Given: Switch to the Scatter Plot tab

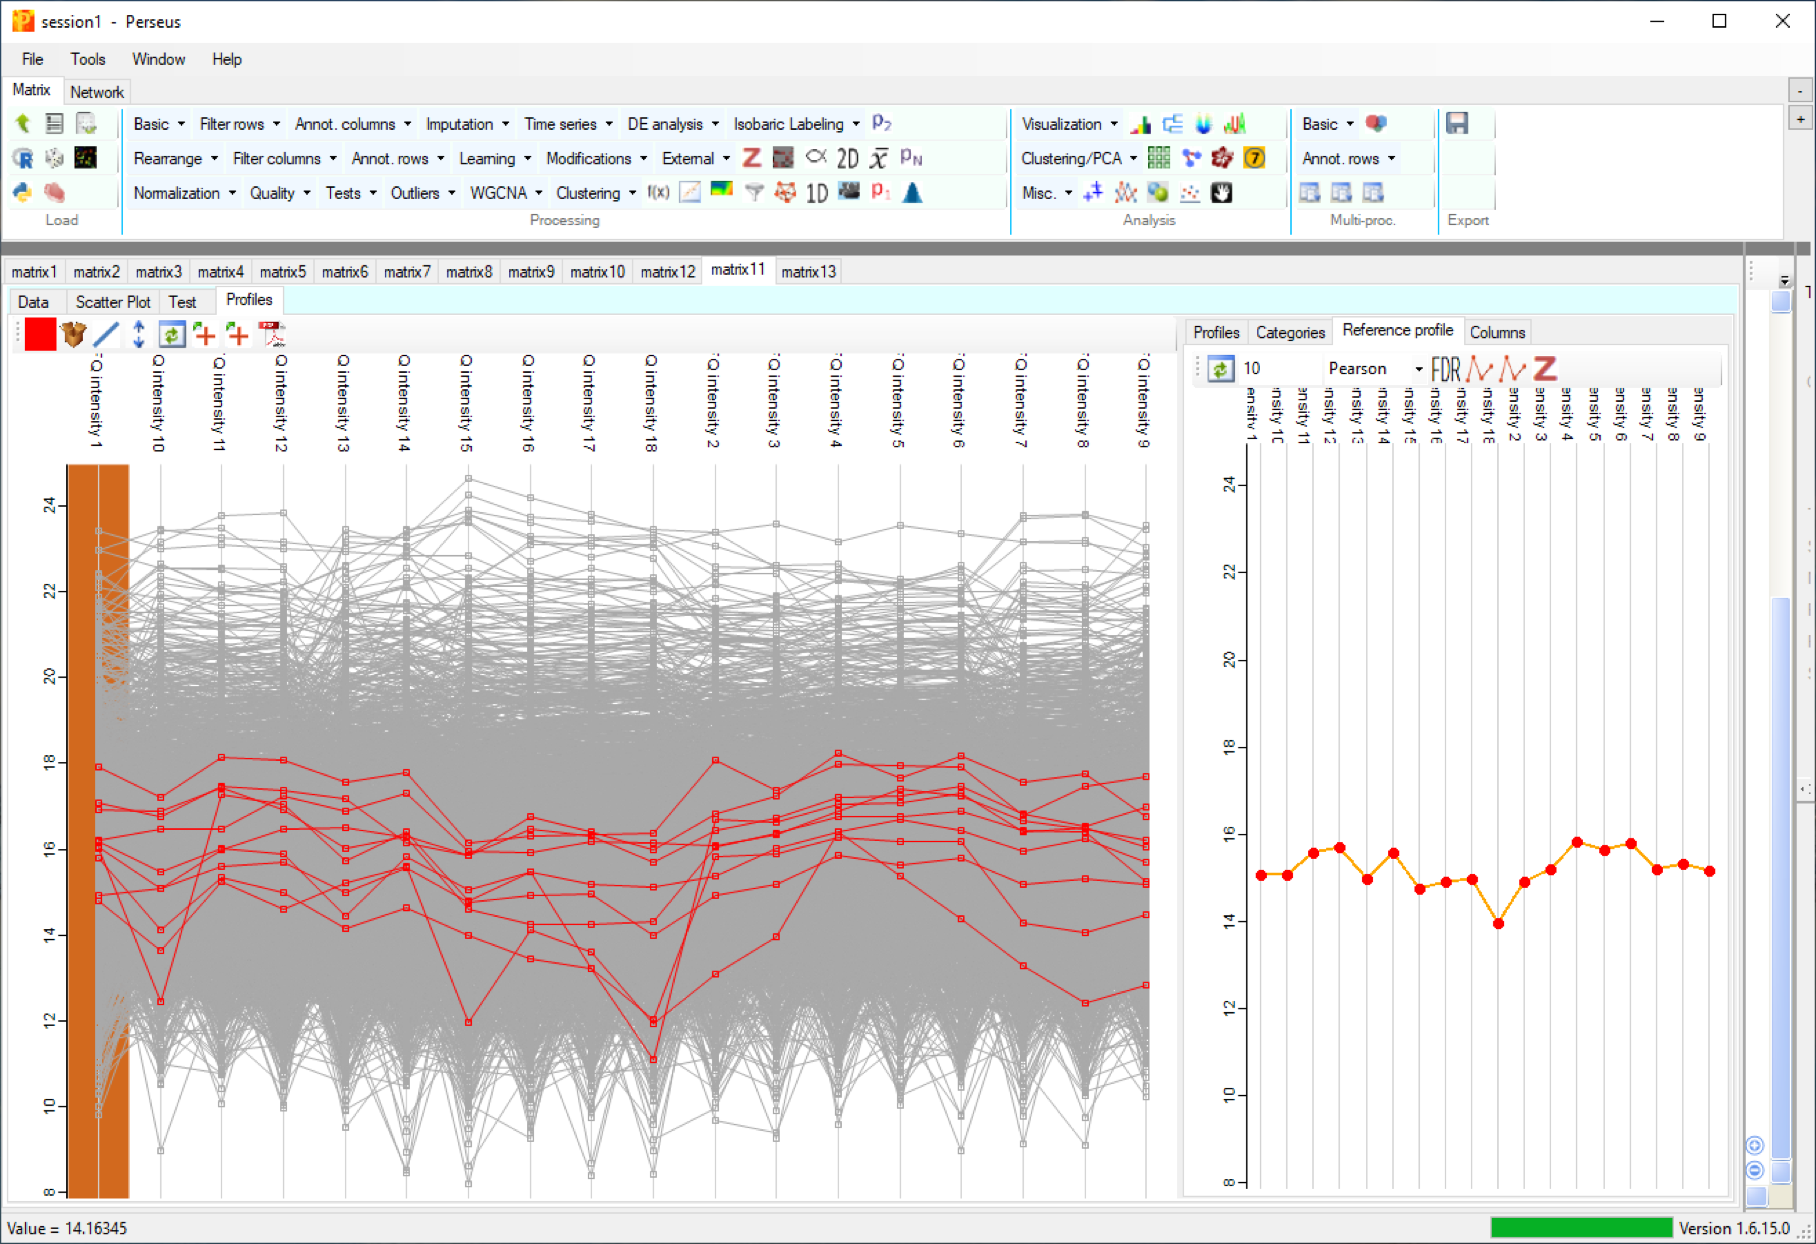Looking at the screenshot, I should 113,302.
